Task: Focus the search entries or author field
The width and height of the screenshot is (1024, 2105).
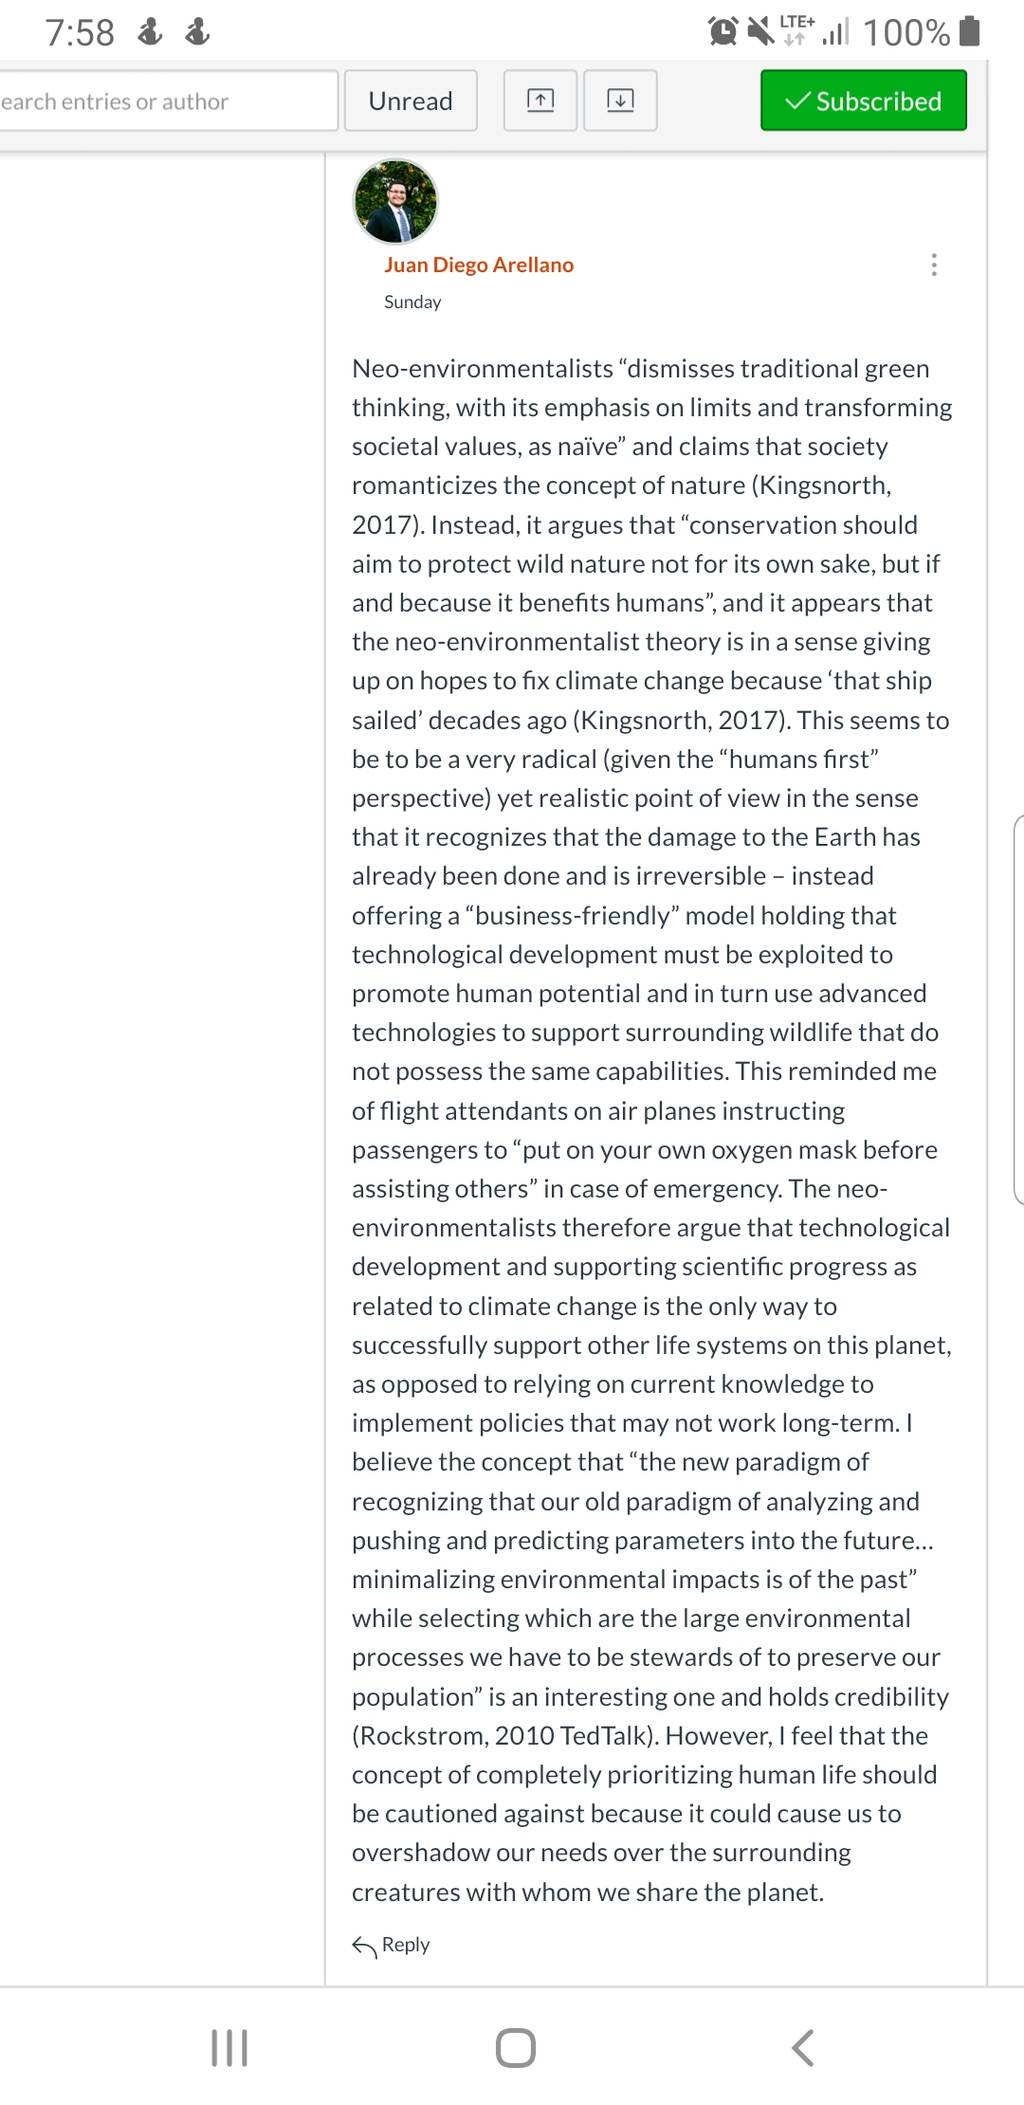Action: [168, 100]
